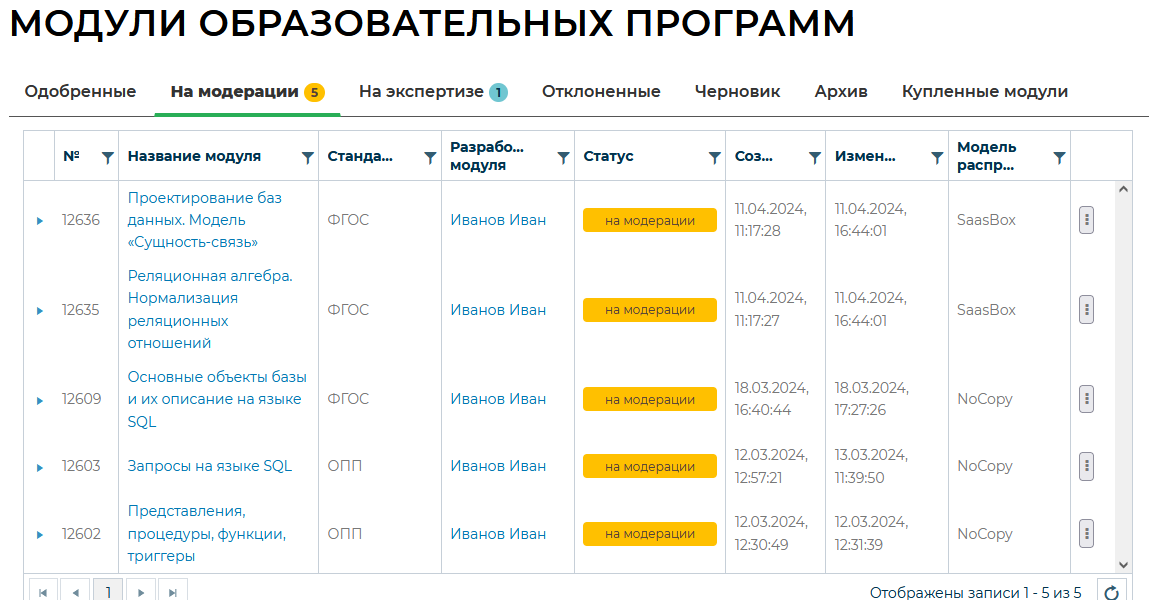Open module link Запросы на языке SQL
This screenshot has width=1156, height=600.
tap(209, 466)
